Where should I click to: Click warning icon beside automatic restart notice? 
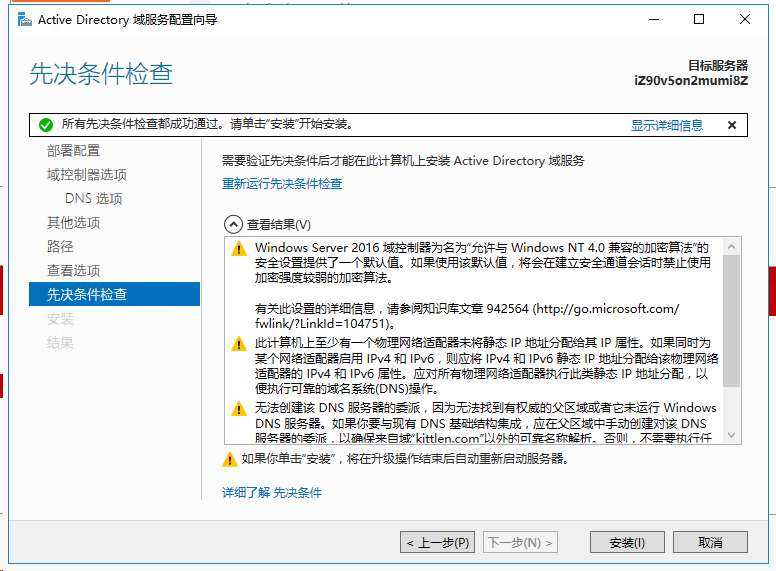[230, 459]
